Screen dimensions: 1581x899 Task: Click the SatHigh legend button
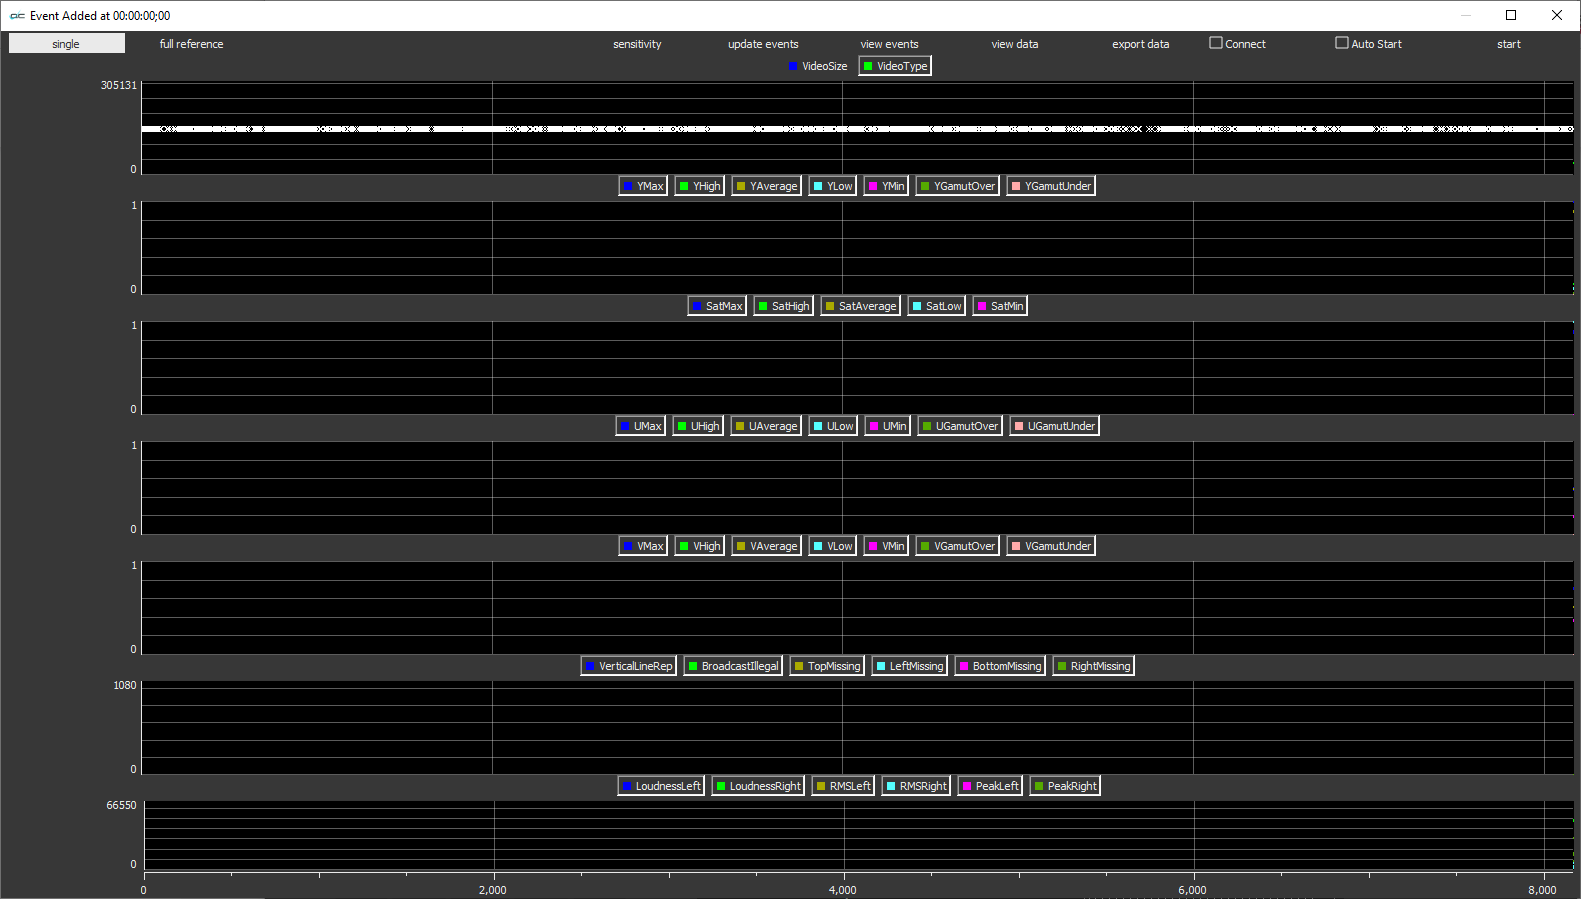pos(784,306)
